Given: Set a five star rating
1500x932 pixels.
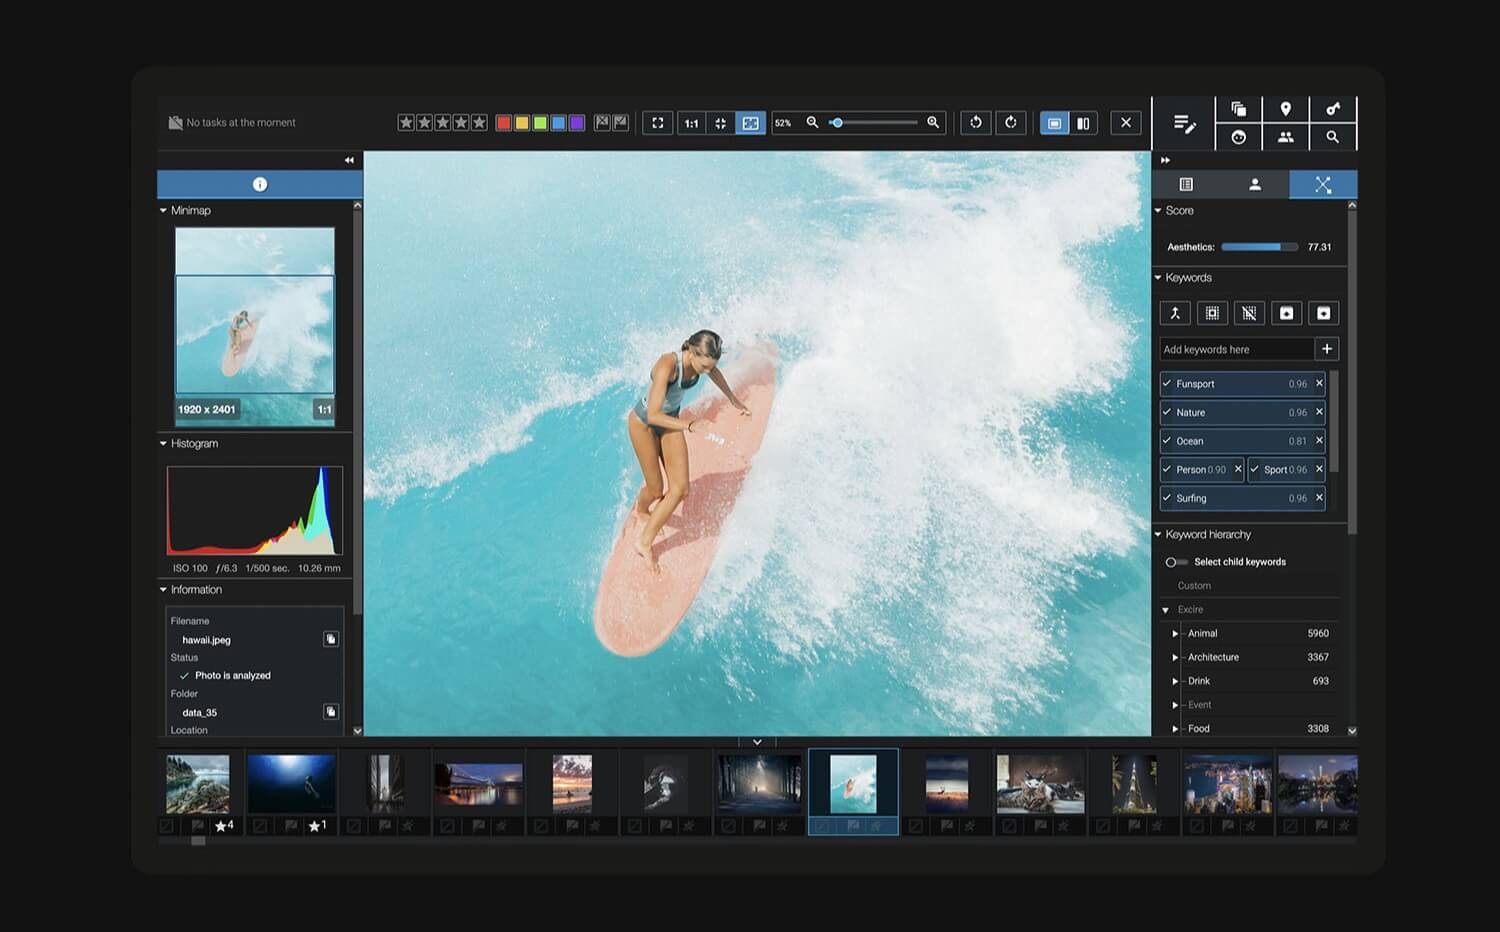Looking at the screenshot, I should pos(479,123).
